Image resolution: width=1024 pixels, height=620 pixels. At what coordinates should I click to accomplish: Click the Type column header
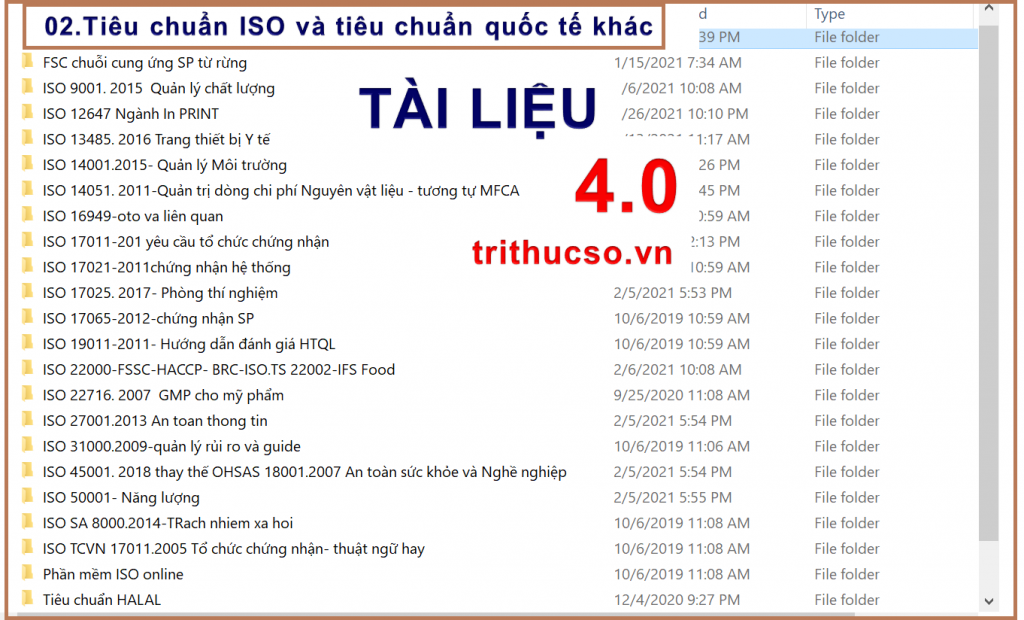[830, 14]
